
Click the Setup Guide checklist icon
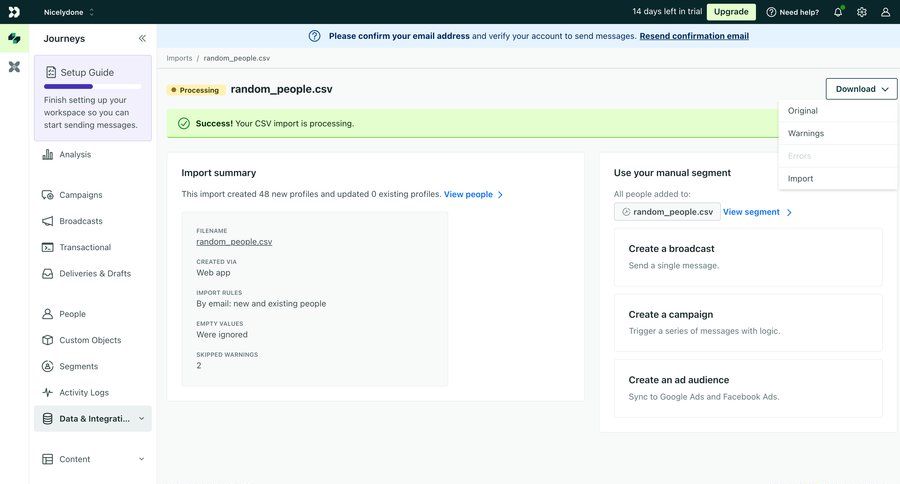pos(51,72)
